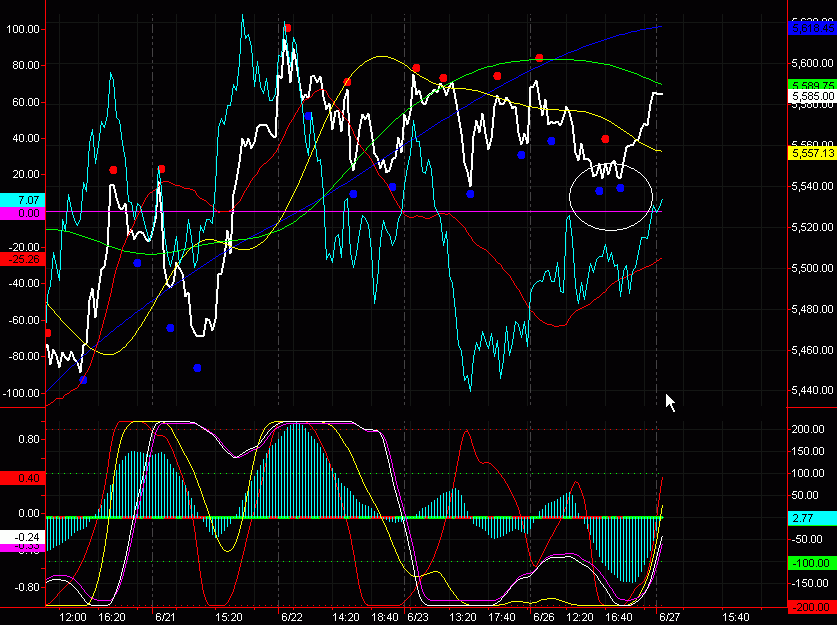This screenshot has height=625, width=837.
Task: Select the 5,480.00 price label
Action: click(x=812, y=310)
